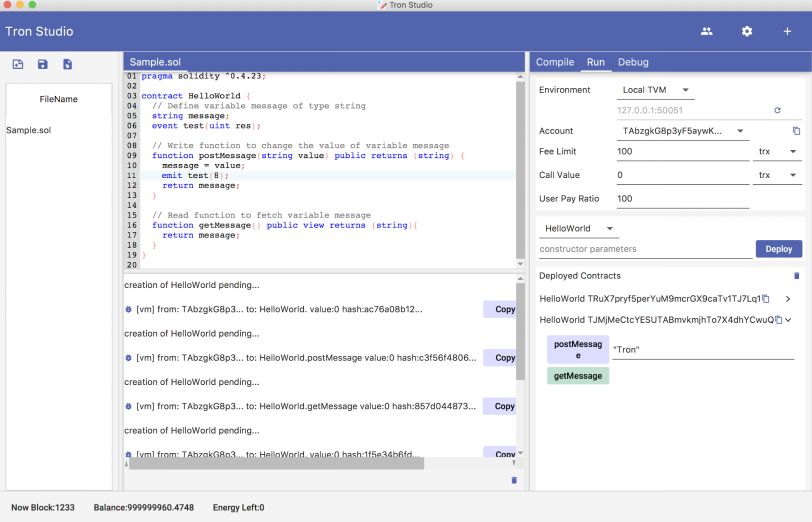Click the Deploy button
The height and width of the screenshot is (522, 812).
[779, 249]
